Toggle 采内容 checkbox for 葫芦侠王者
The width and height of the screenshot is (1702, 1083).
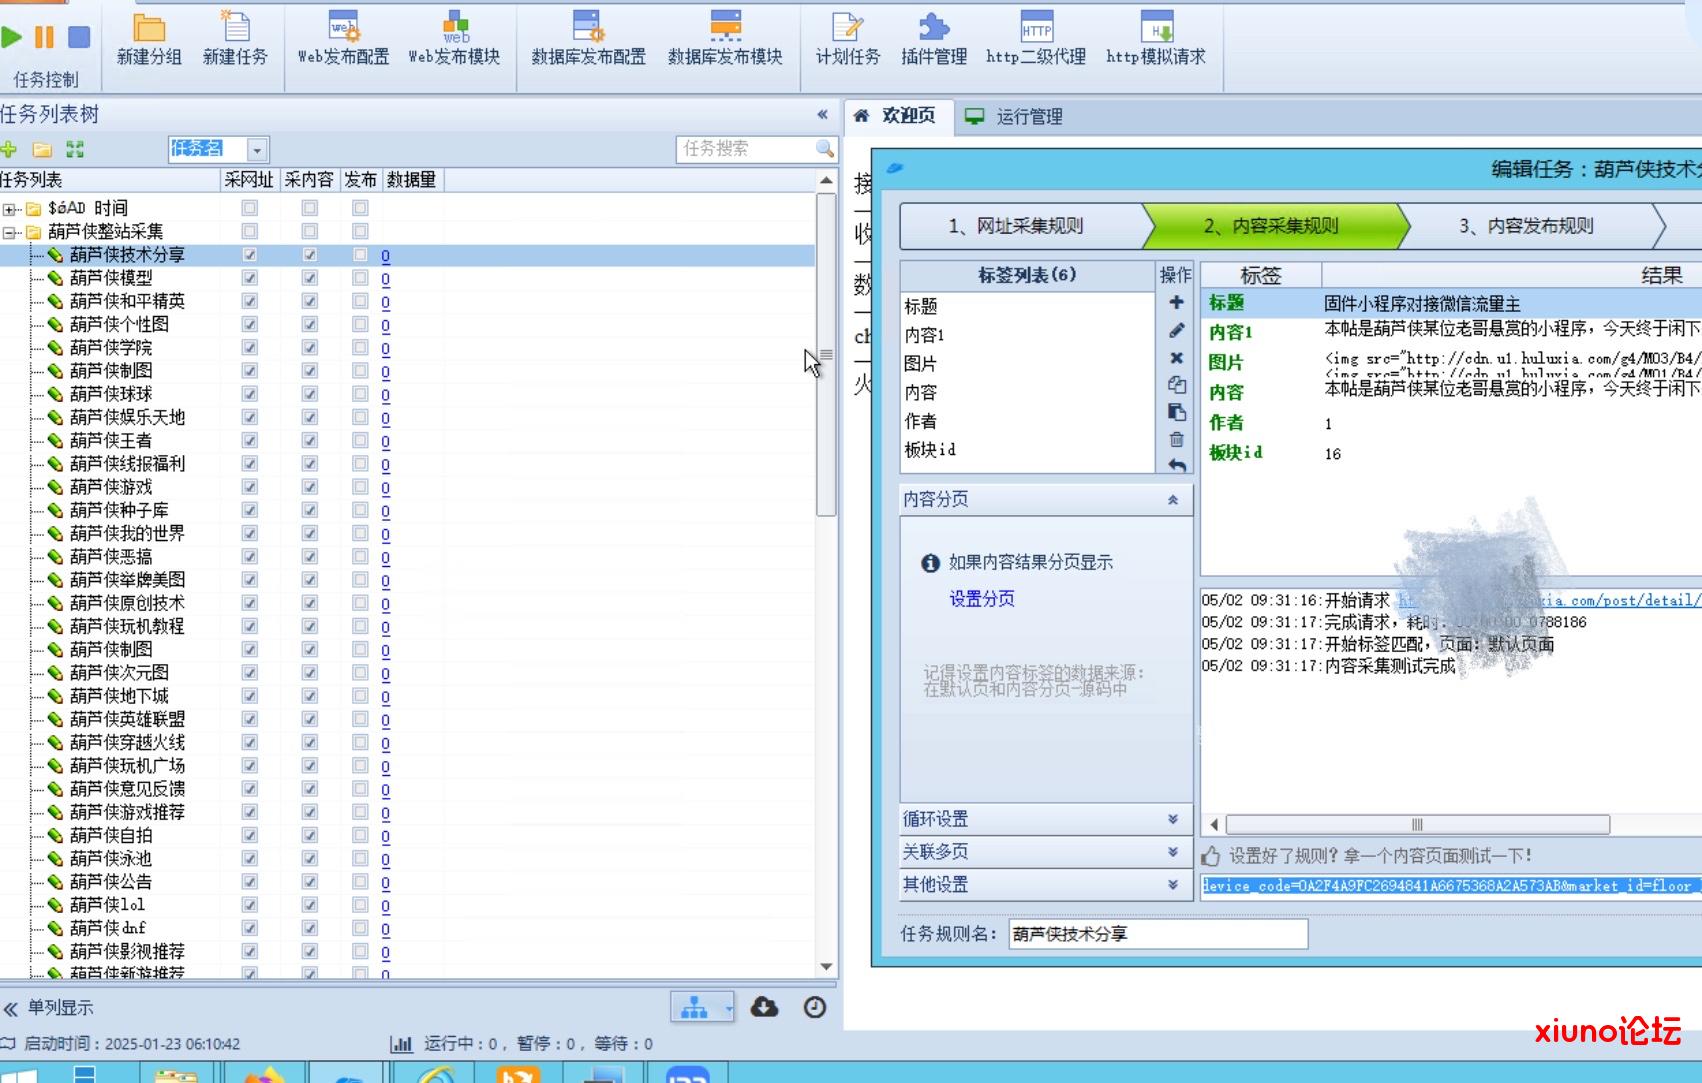(310, 441)
